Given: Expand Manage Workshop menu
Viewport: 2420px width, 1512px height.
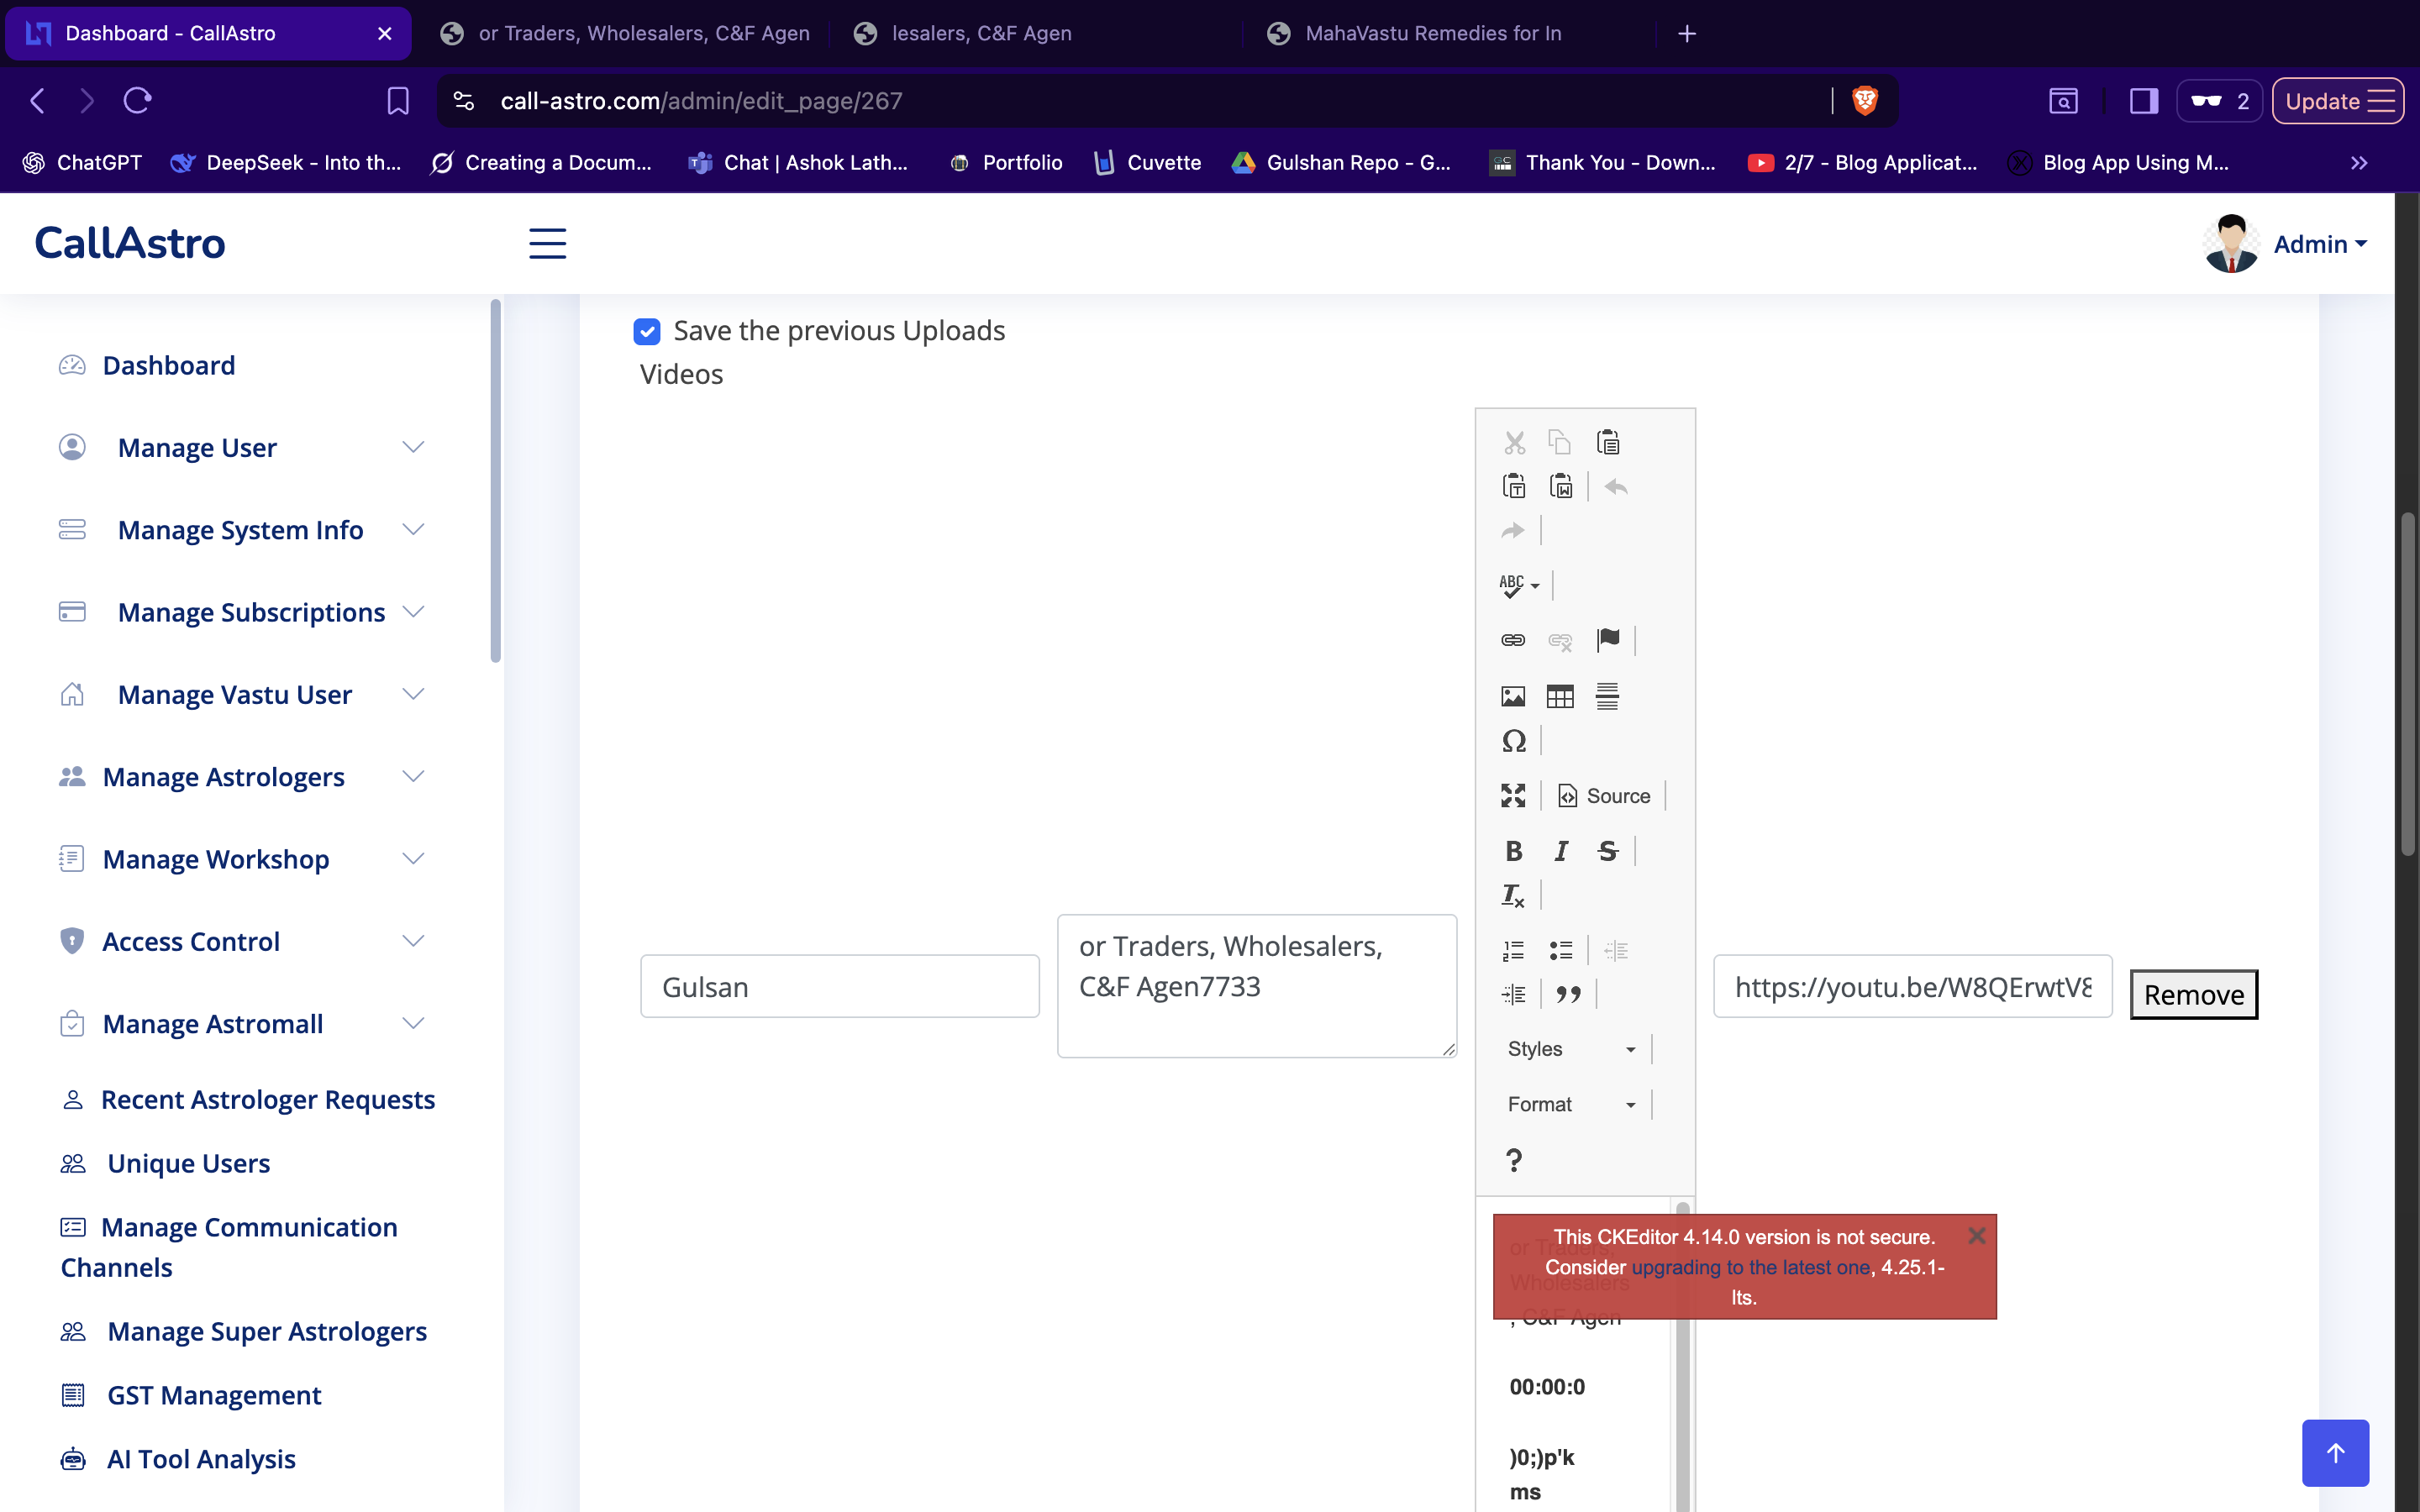Looking at the screenshot, I should (x=242, y=859).
